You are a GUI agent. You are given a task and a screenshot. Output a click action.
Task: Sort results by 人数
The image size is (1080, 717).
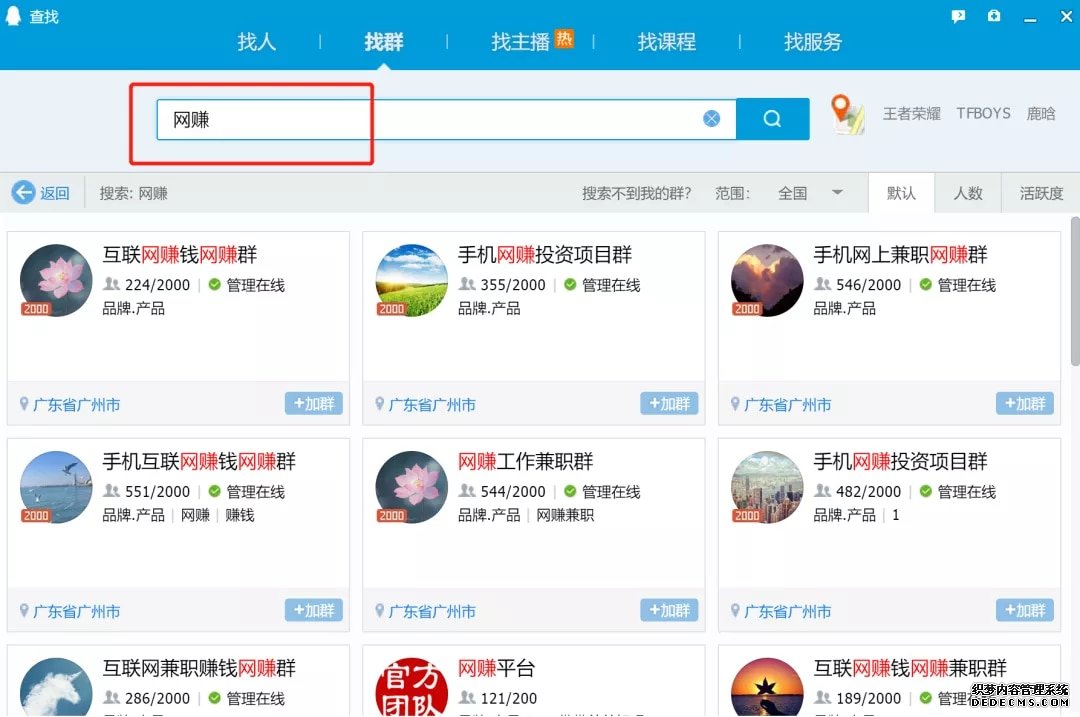[x=968, y=193]
